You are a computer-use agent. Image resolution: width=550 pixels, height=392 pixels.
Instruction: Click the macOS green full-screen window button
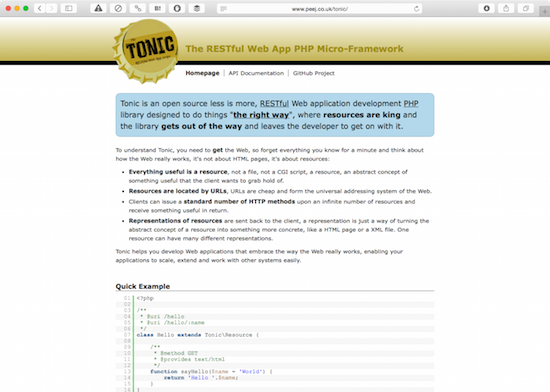26,8
